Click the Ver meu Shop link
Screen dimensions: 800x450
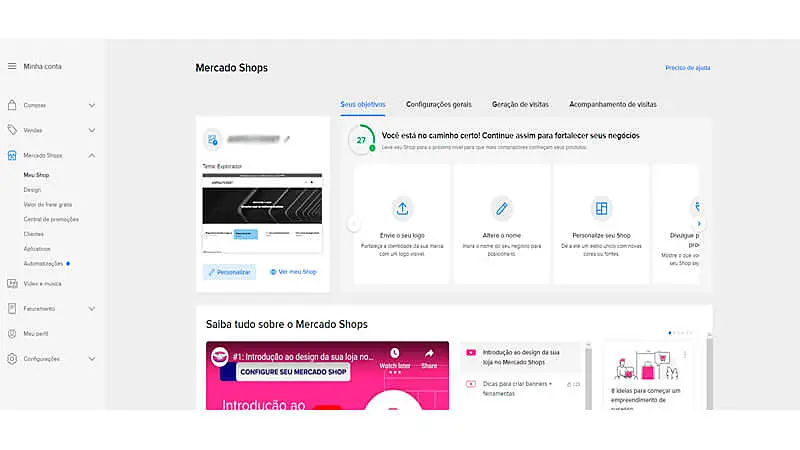point(293,272)
